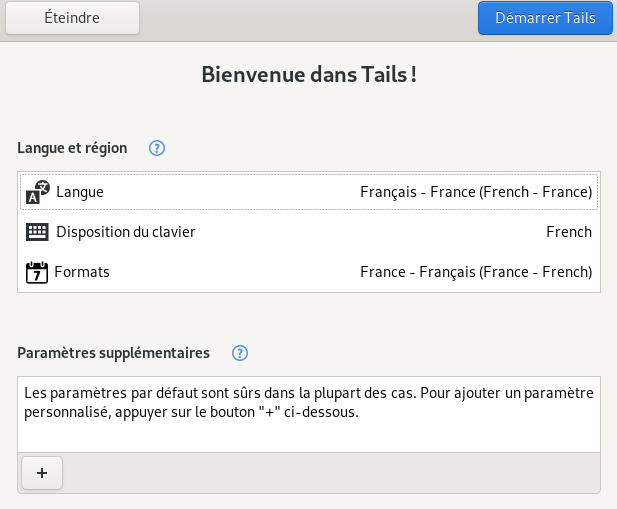Screen dimensions: 617x509
Task: Select the Langue row label
Action: [x=80, y=192]
